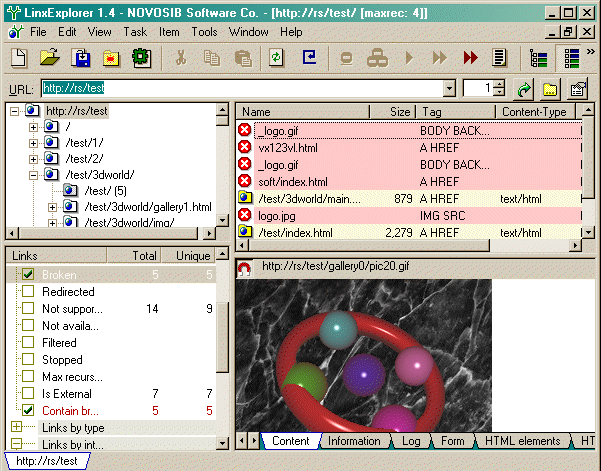The image size is (601, 471).
Task: Uncheck the Broken links checkbox
Action: (x=28, y=274)
